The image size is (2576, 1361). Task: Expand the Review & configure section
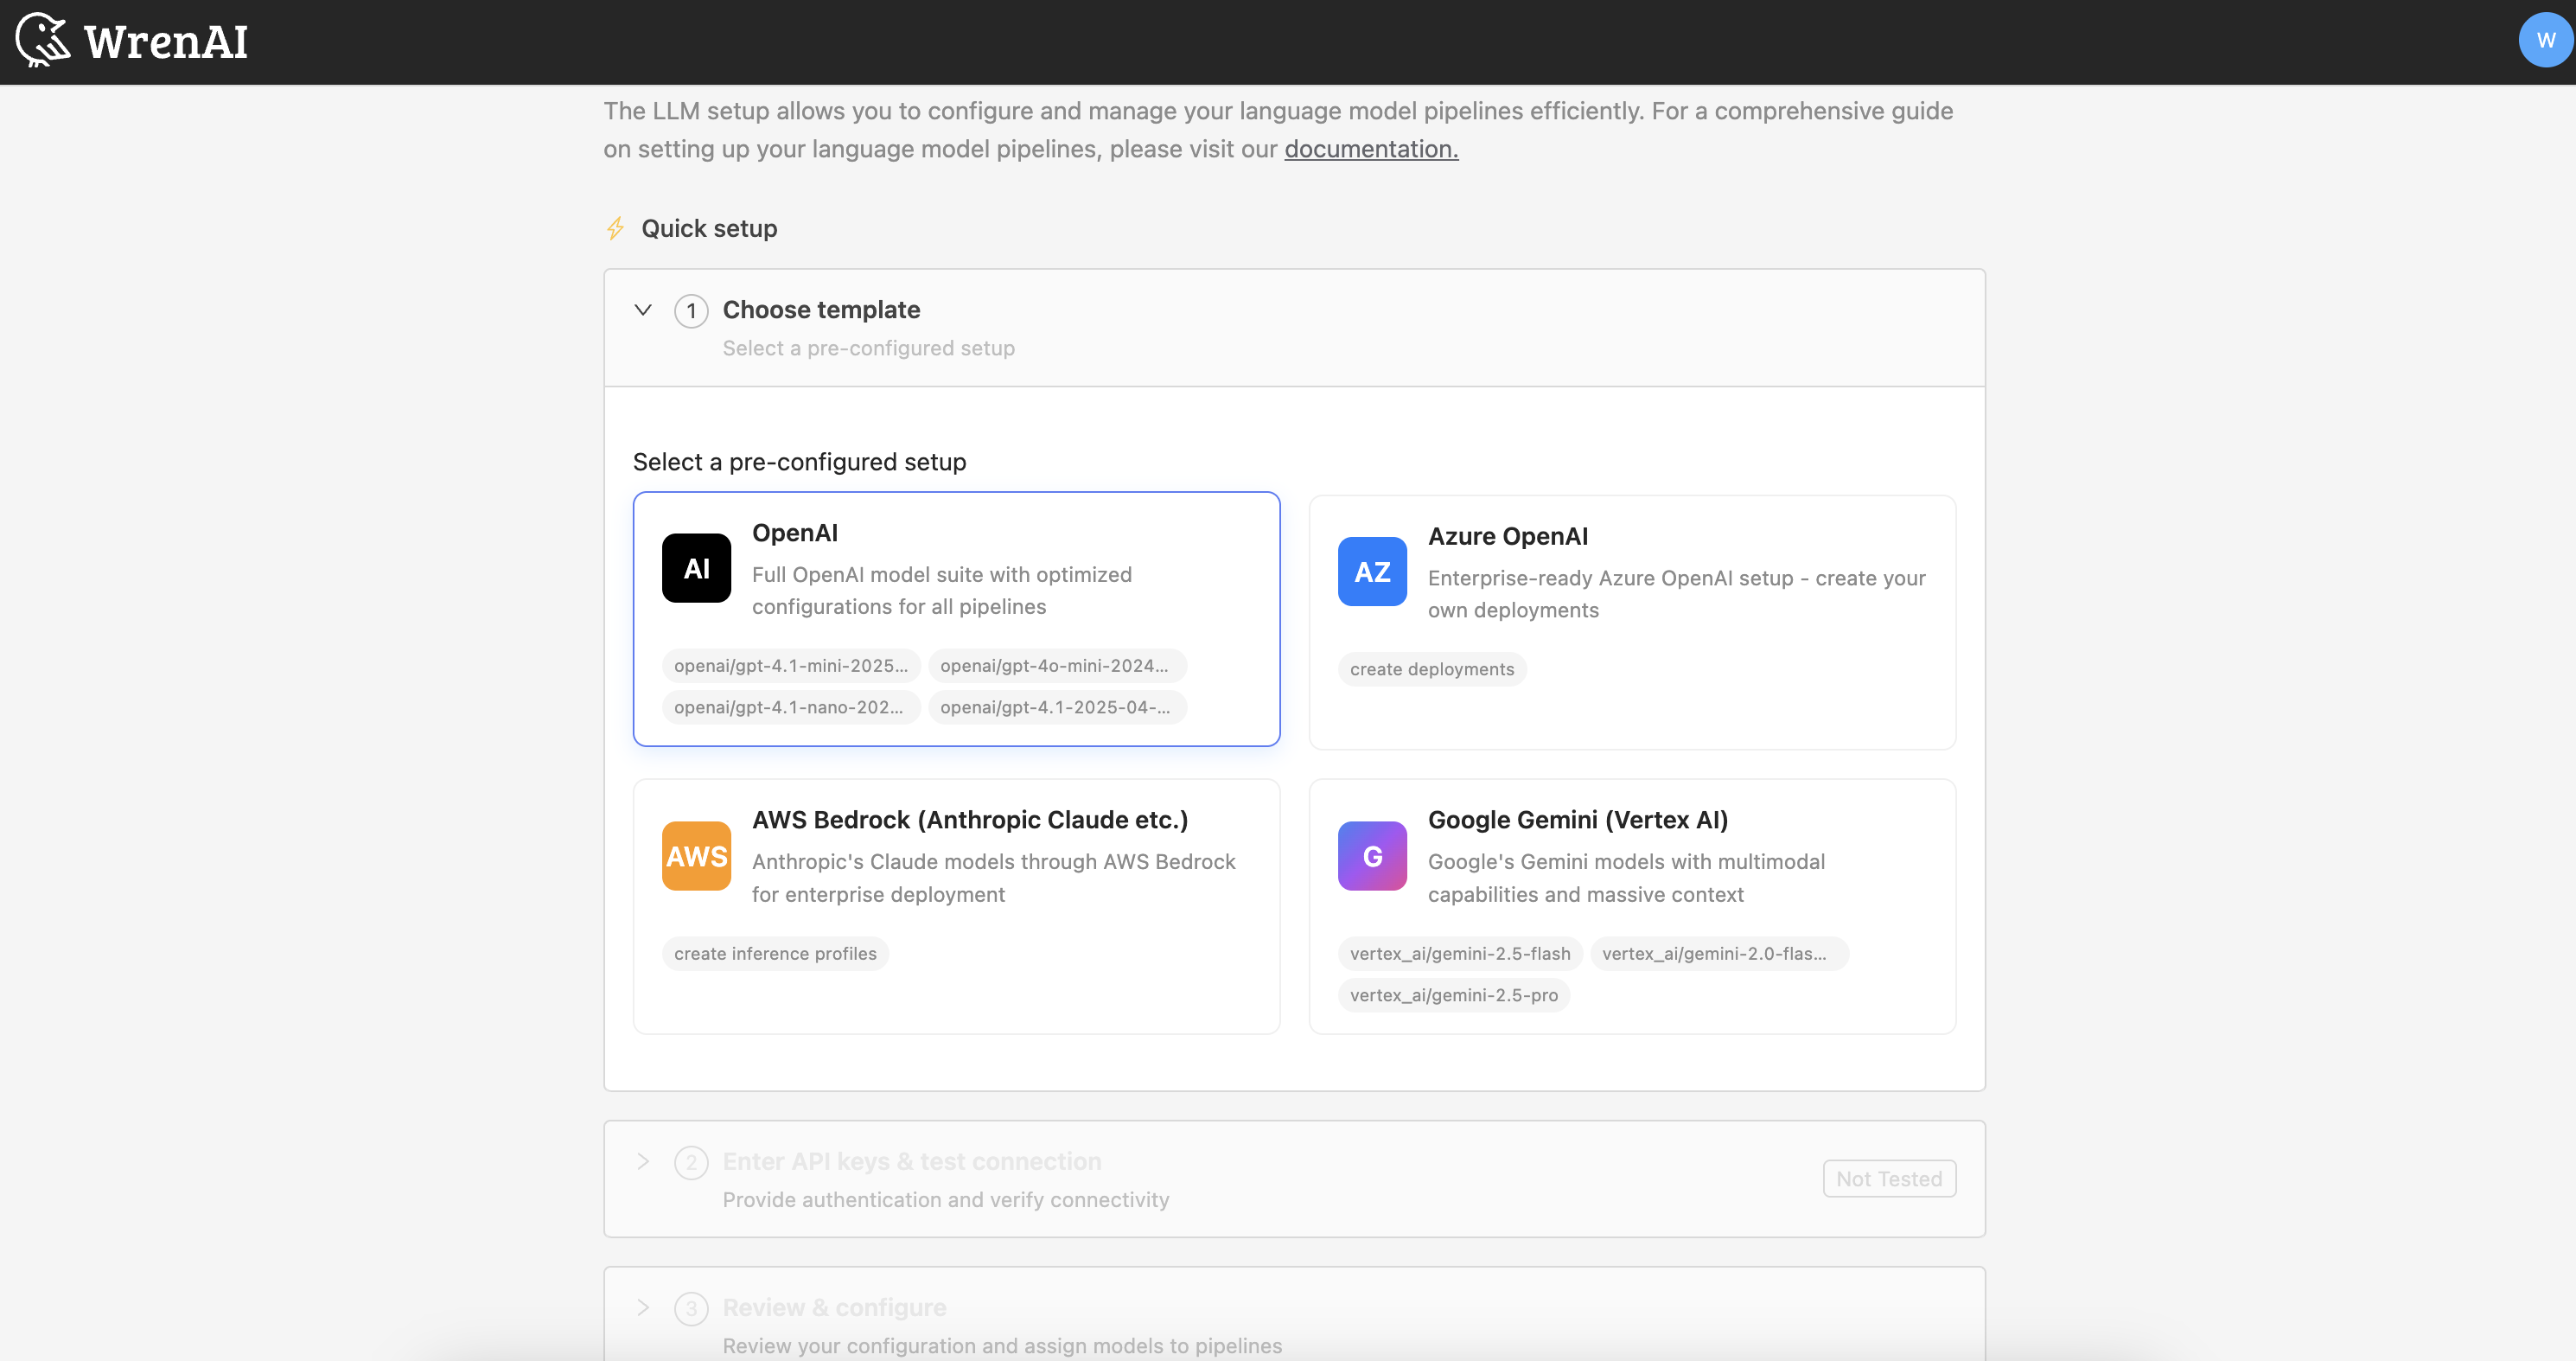[643, 1308]
